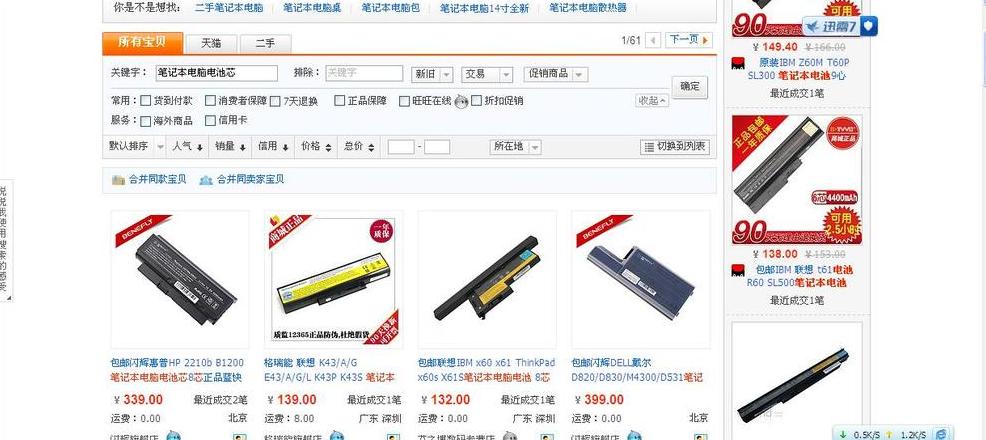Click the blue shield icon beside 迅雷7

[x=868, y=26]
